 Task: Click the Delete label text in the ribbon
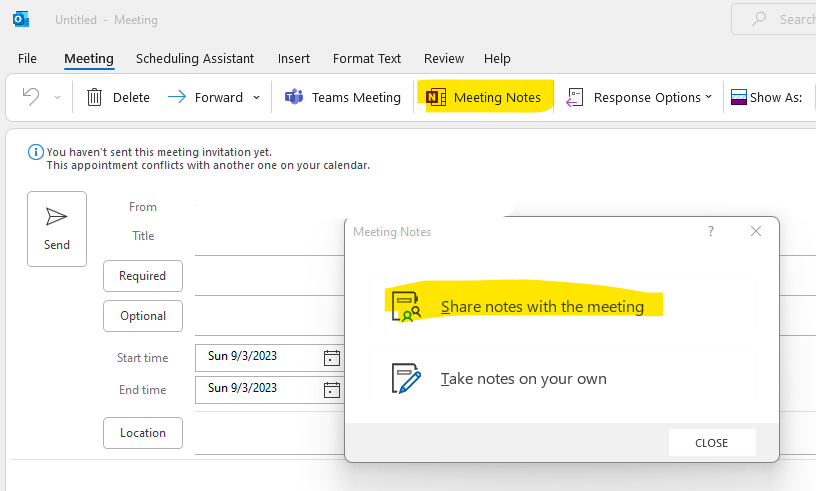pyautogui.click(x=131, y=97)
